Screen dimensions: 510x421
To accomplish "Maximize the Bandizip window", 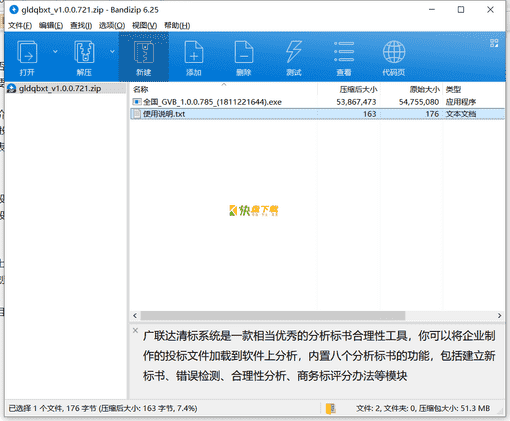I will click(461, 10).
